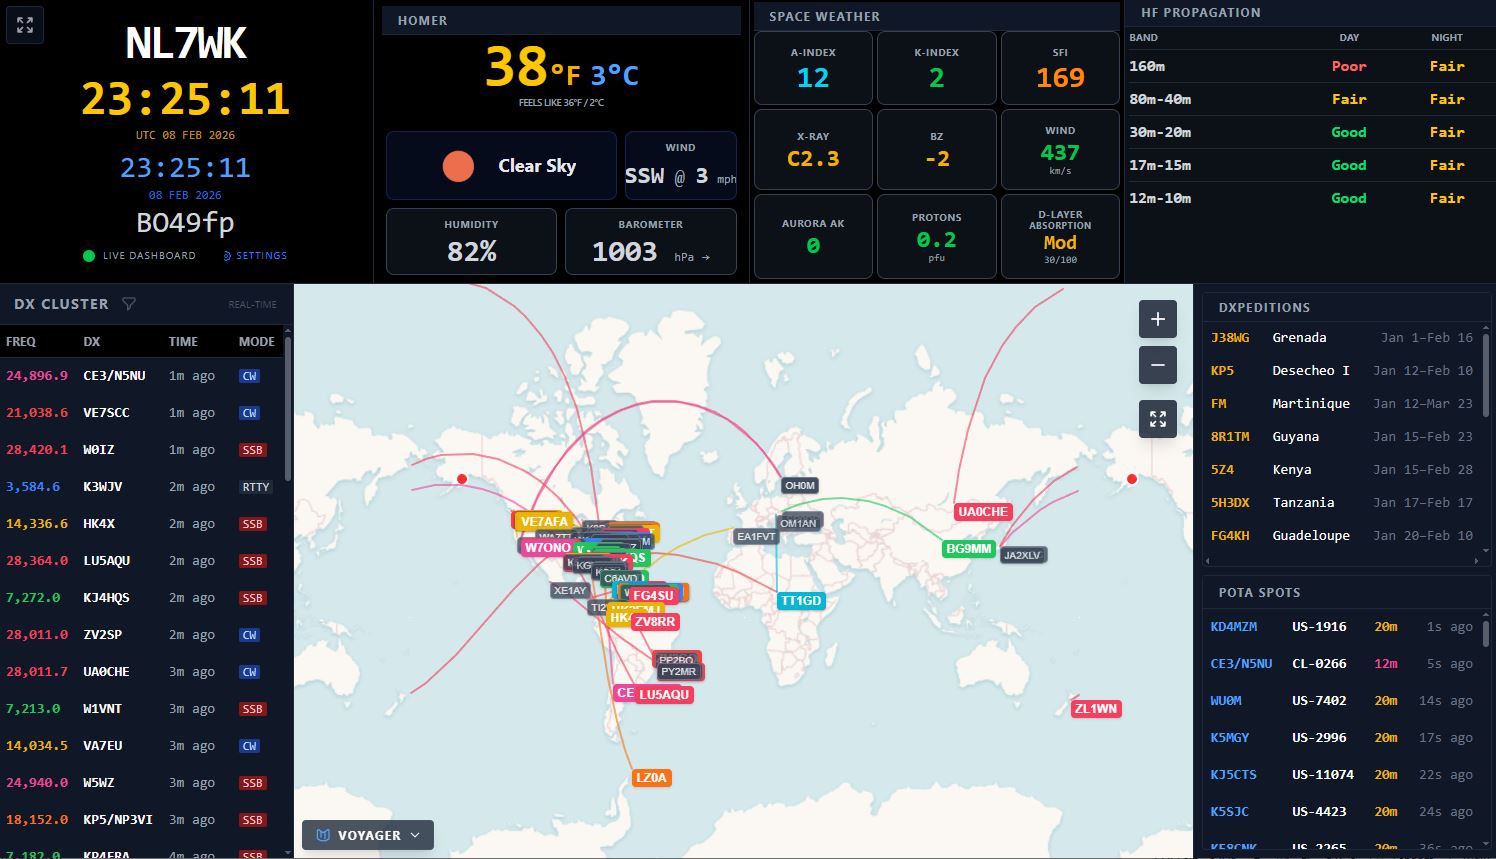Screen dimensions: 1496x859
Task: Select CE3/N5NU POTA spot CL-0266
Action: tap(1341, 664)
